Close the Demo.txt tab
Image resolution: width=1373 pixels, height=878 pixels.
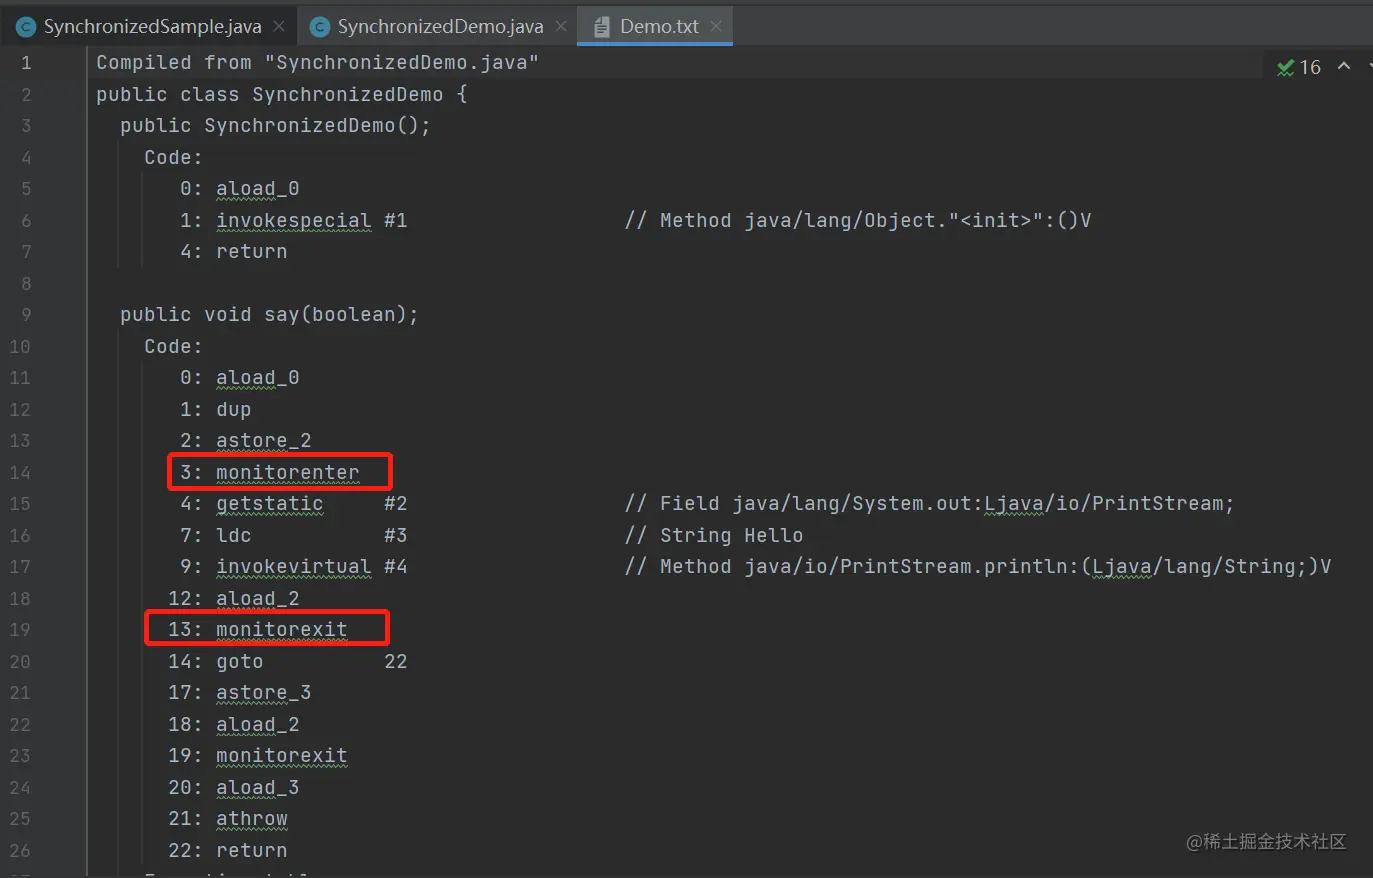716,27
